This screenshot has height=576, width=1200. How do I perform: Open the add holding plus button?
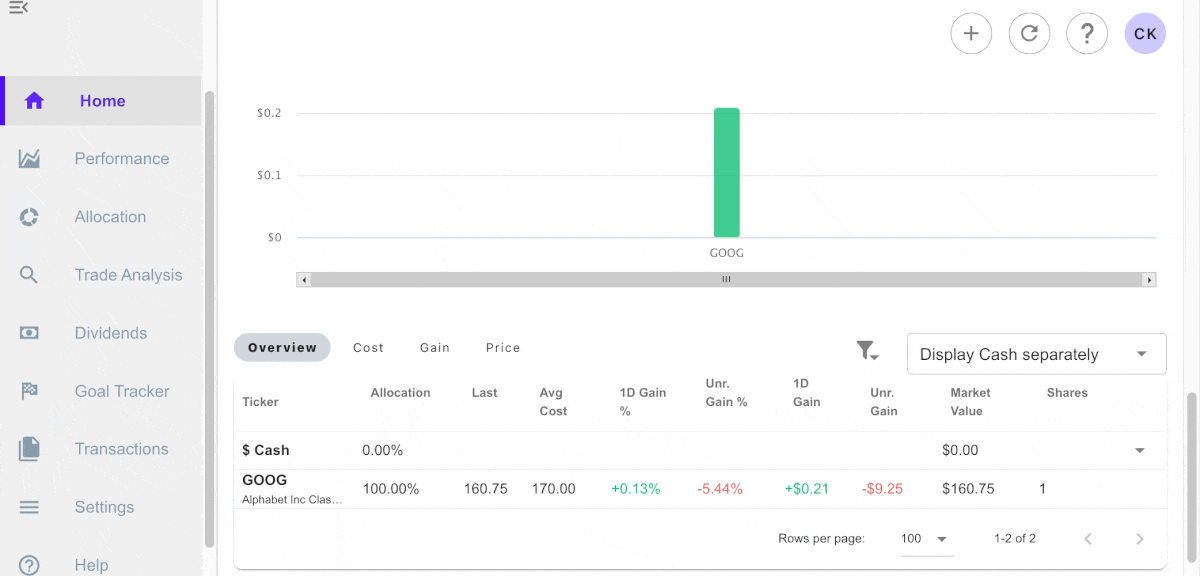(x=970, y=33)
